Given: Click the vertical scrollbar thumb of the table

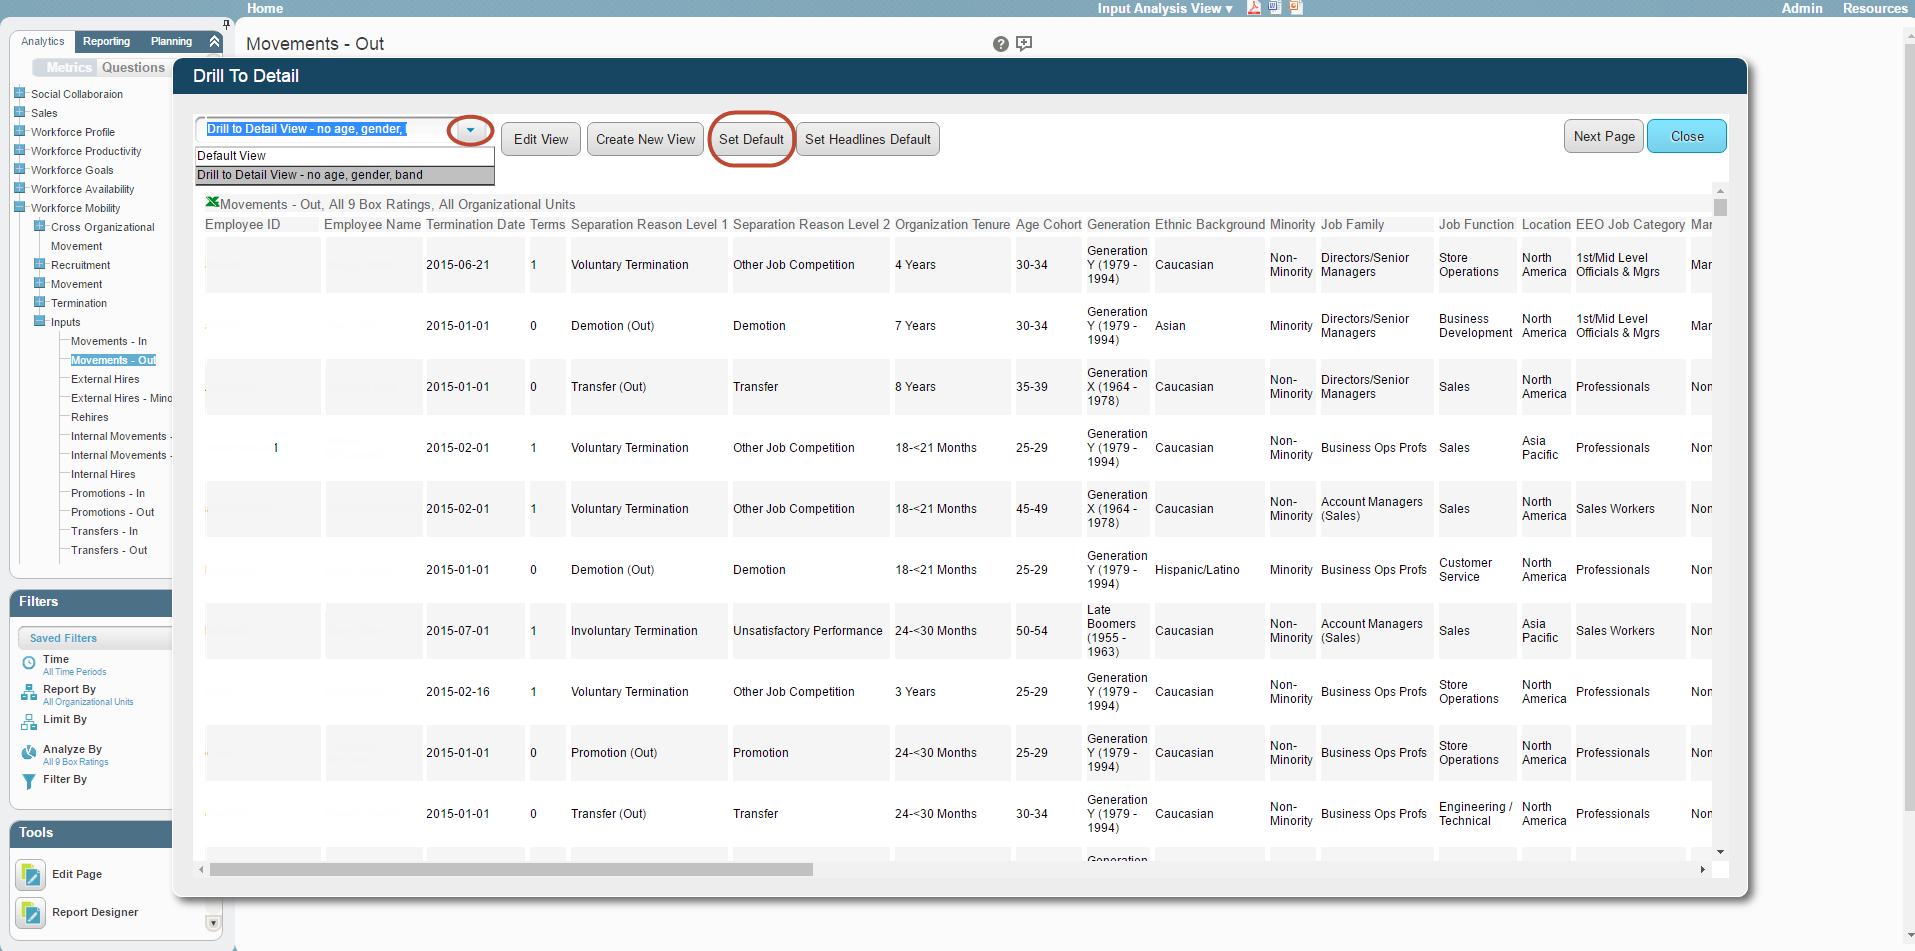Looking at the screenshot, I should [1720, 207].
